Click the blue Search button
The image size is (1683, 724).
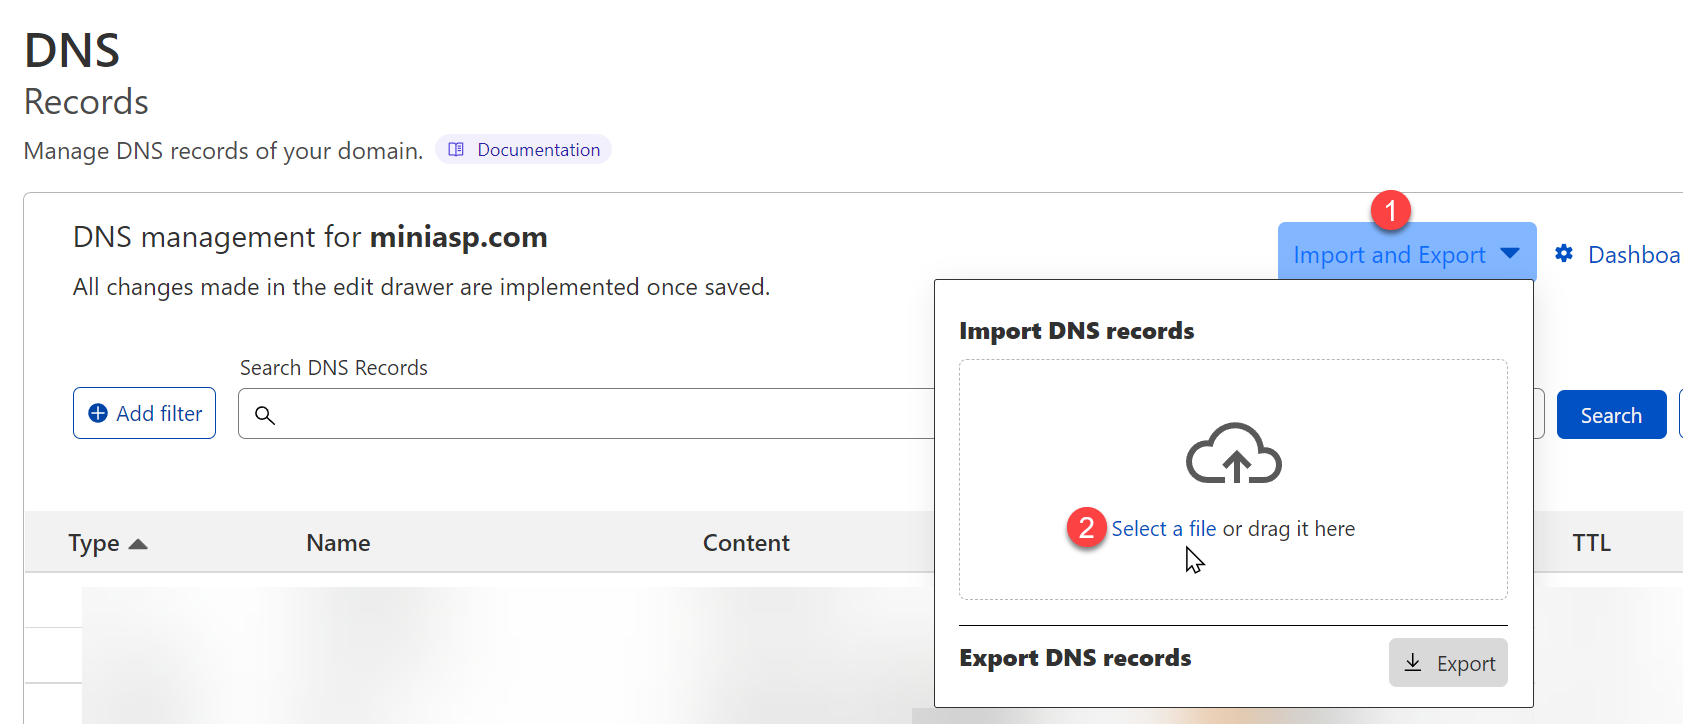(1611, 415)
